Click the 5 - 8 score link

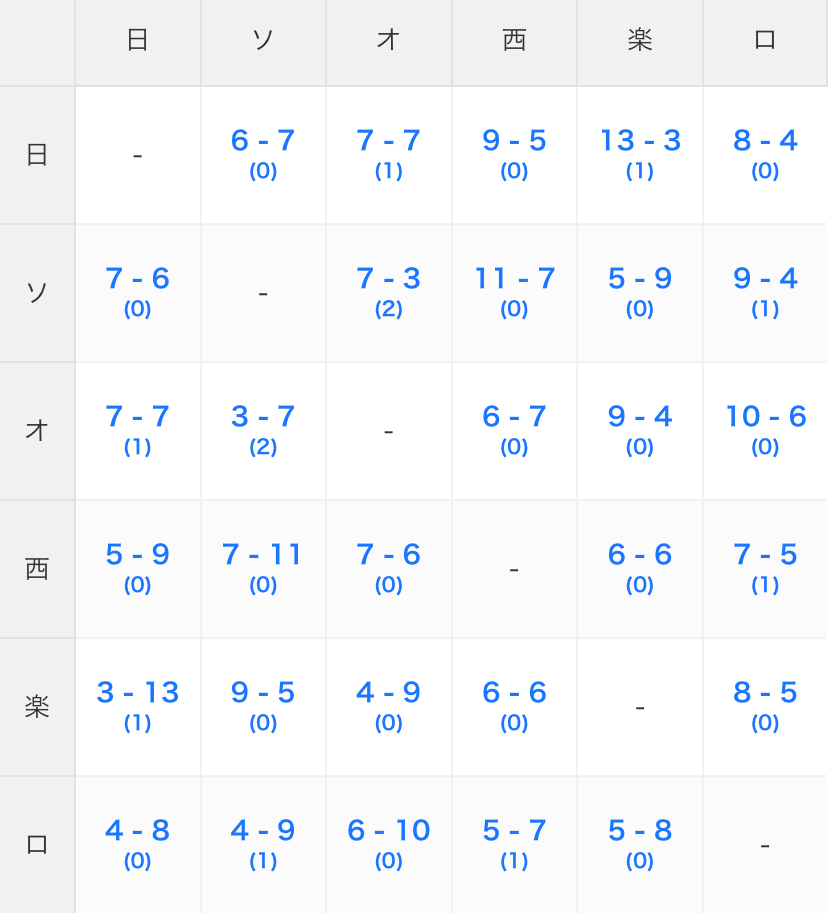(x=640, y=831)
